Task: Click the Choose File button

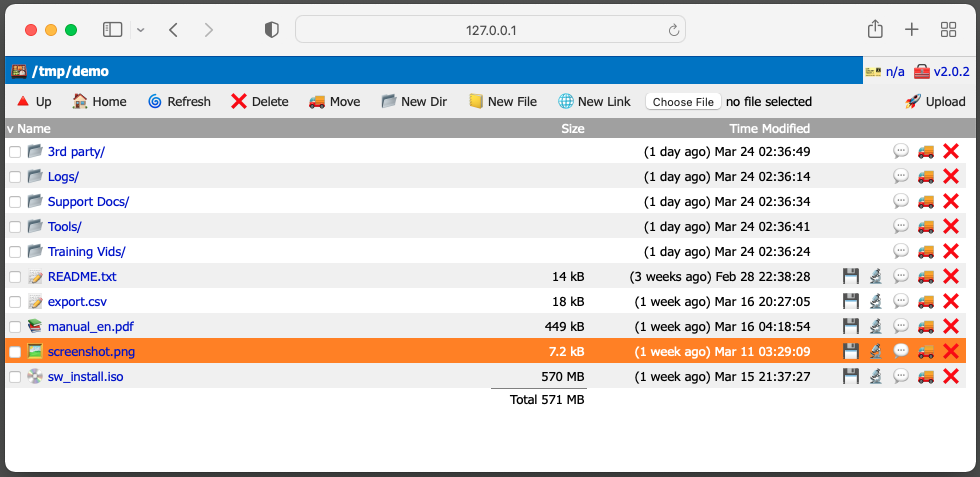Action: pyautogui.click(x=683, y=102)
